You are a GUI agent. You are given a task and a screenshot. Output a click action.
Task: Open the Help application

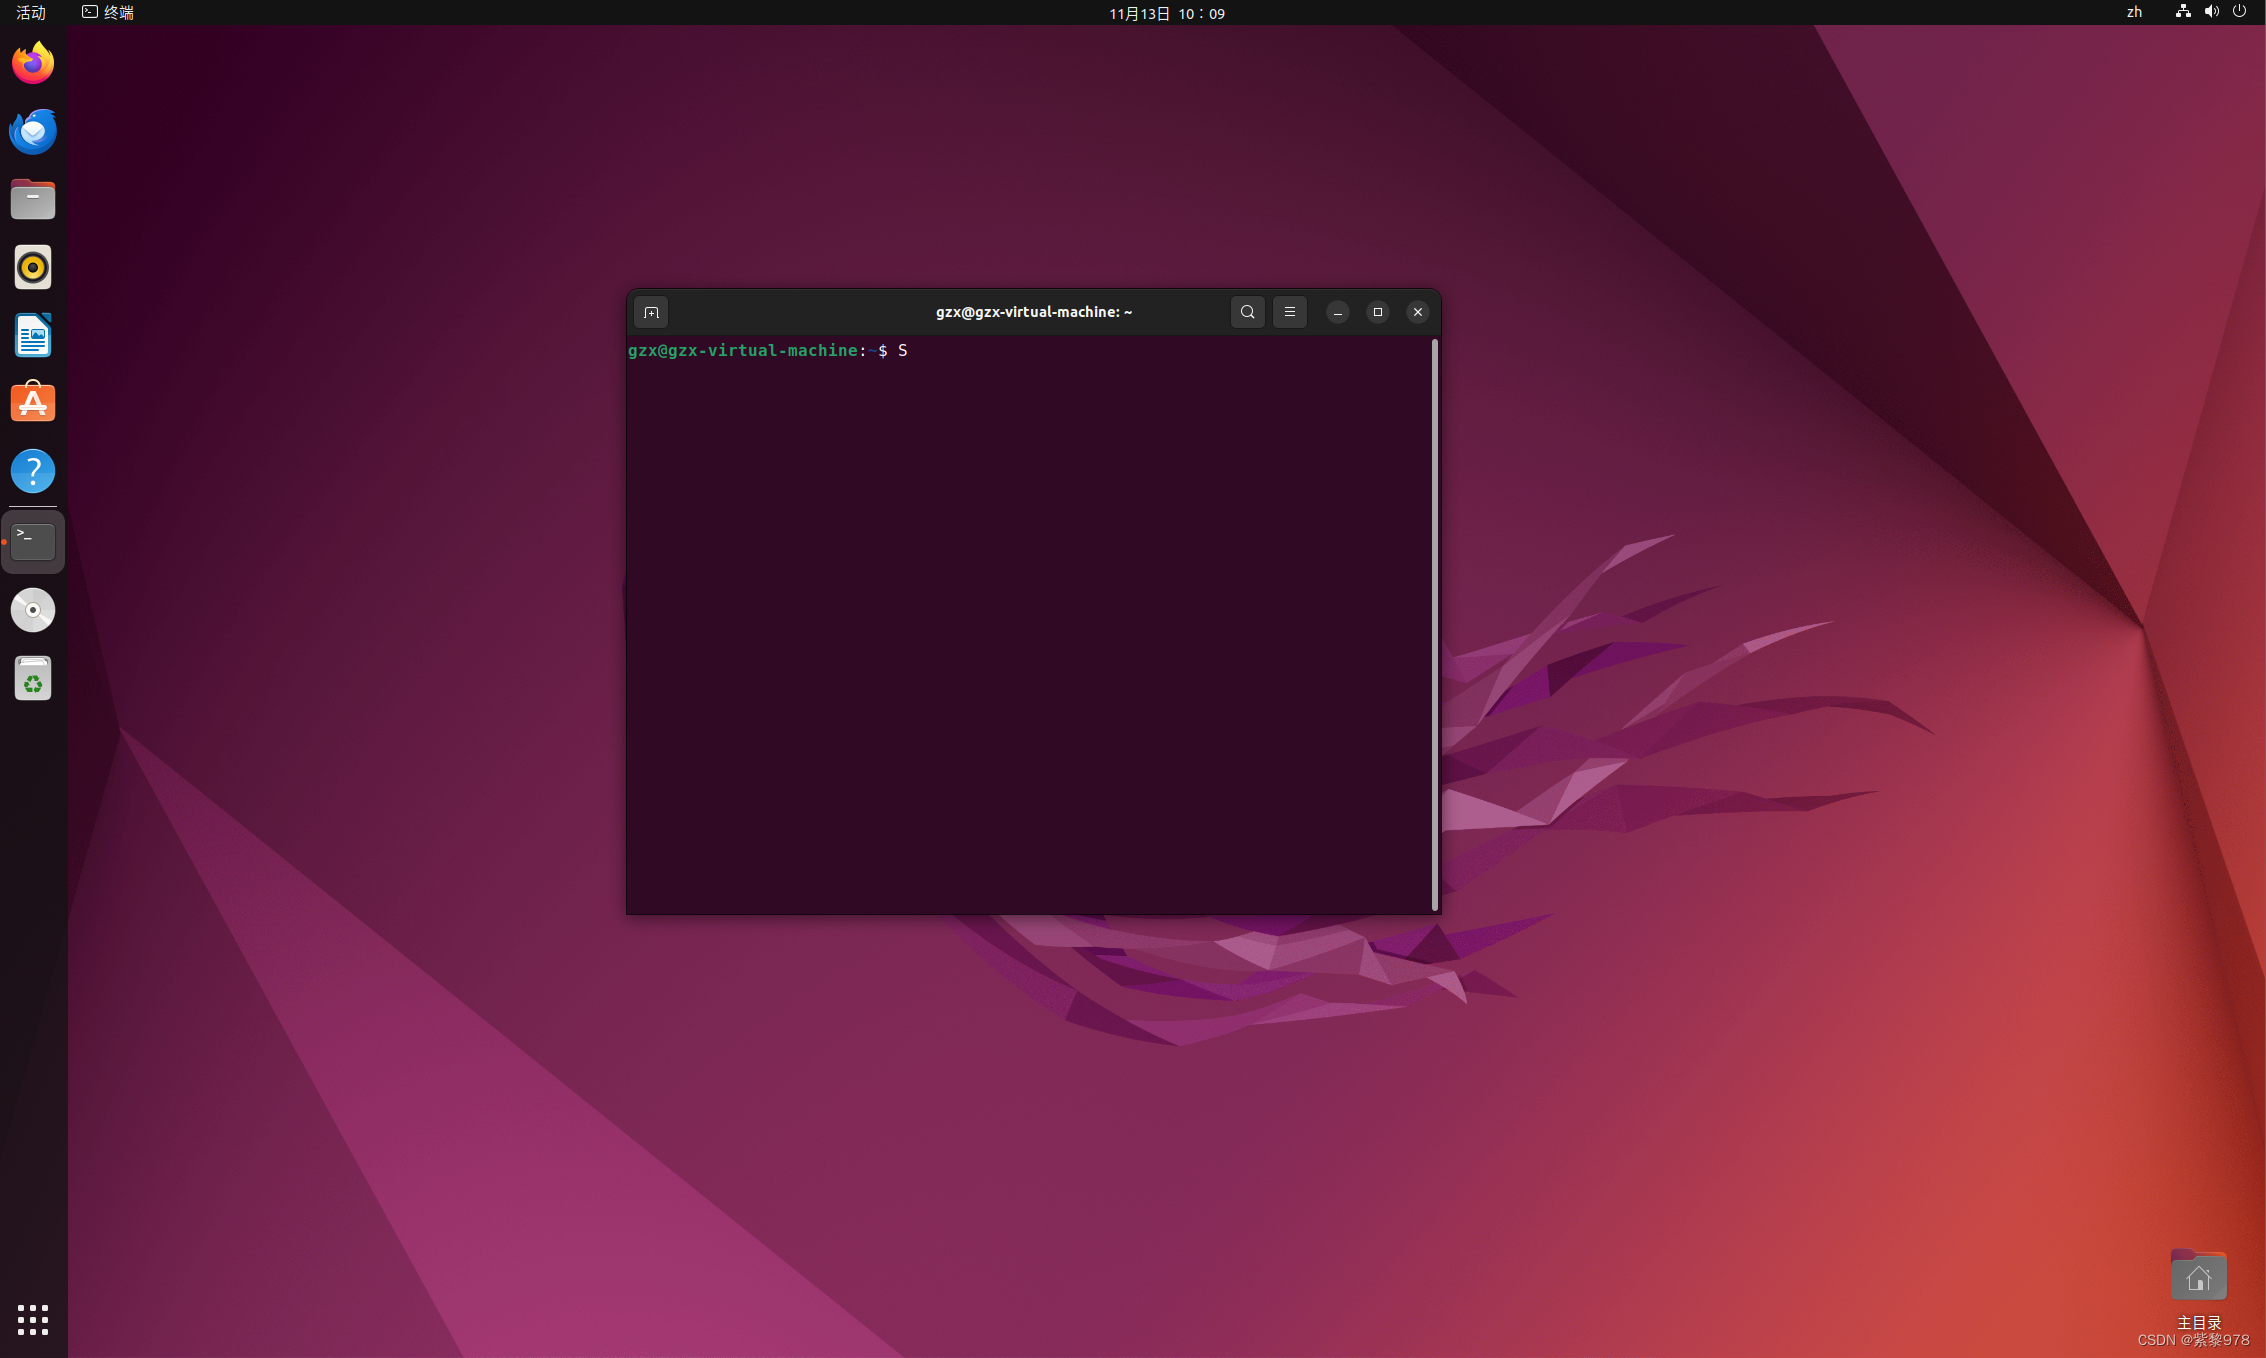pos(33,471)
